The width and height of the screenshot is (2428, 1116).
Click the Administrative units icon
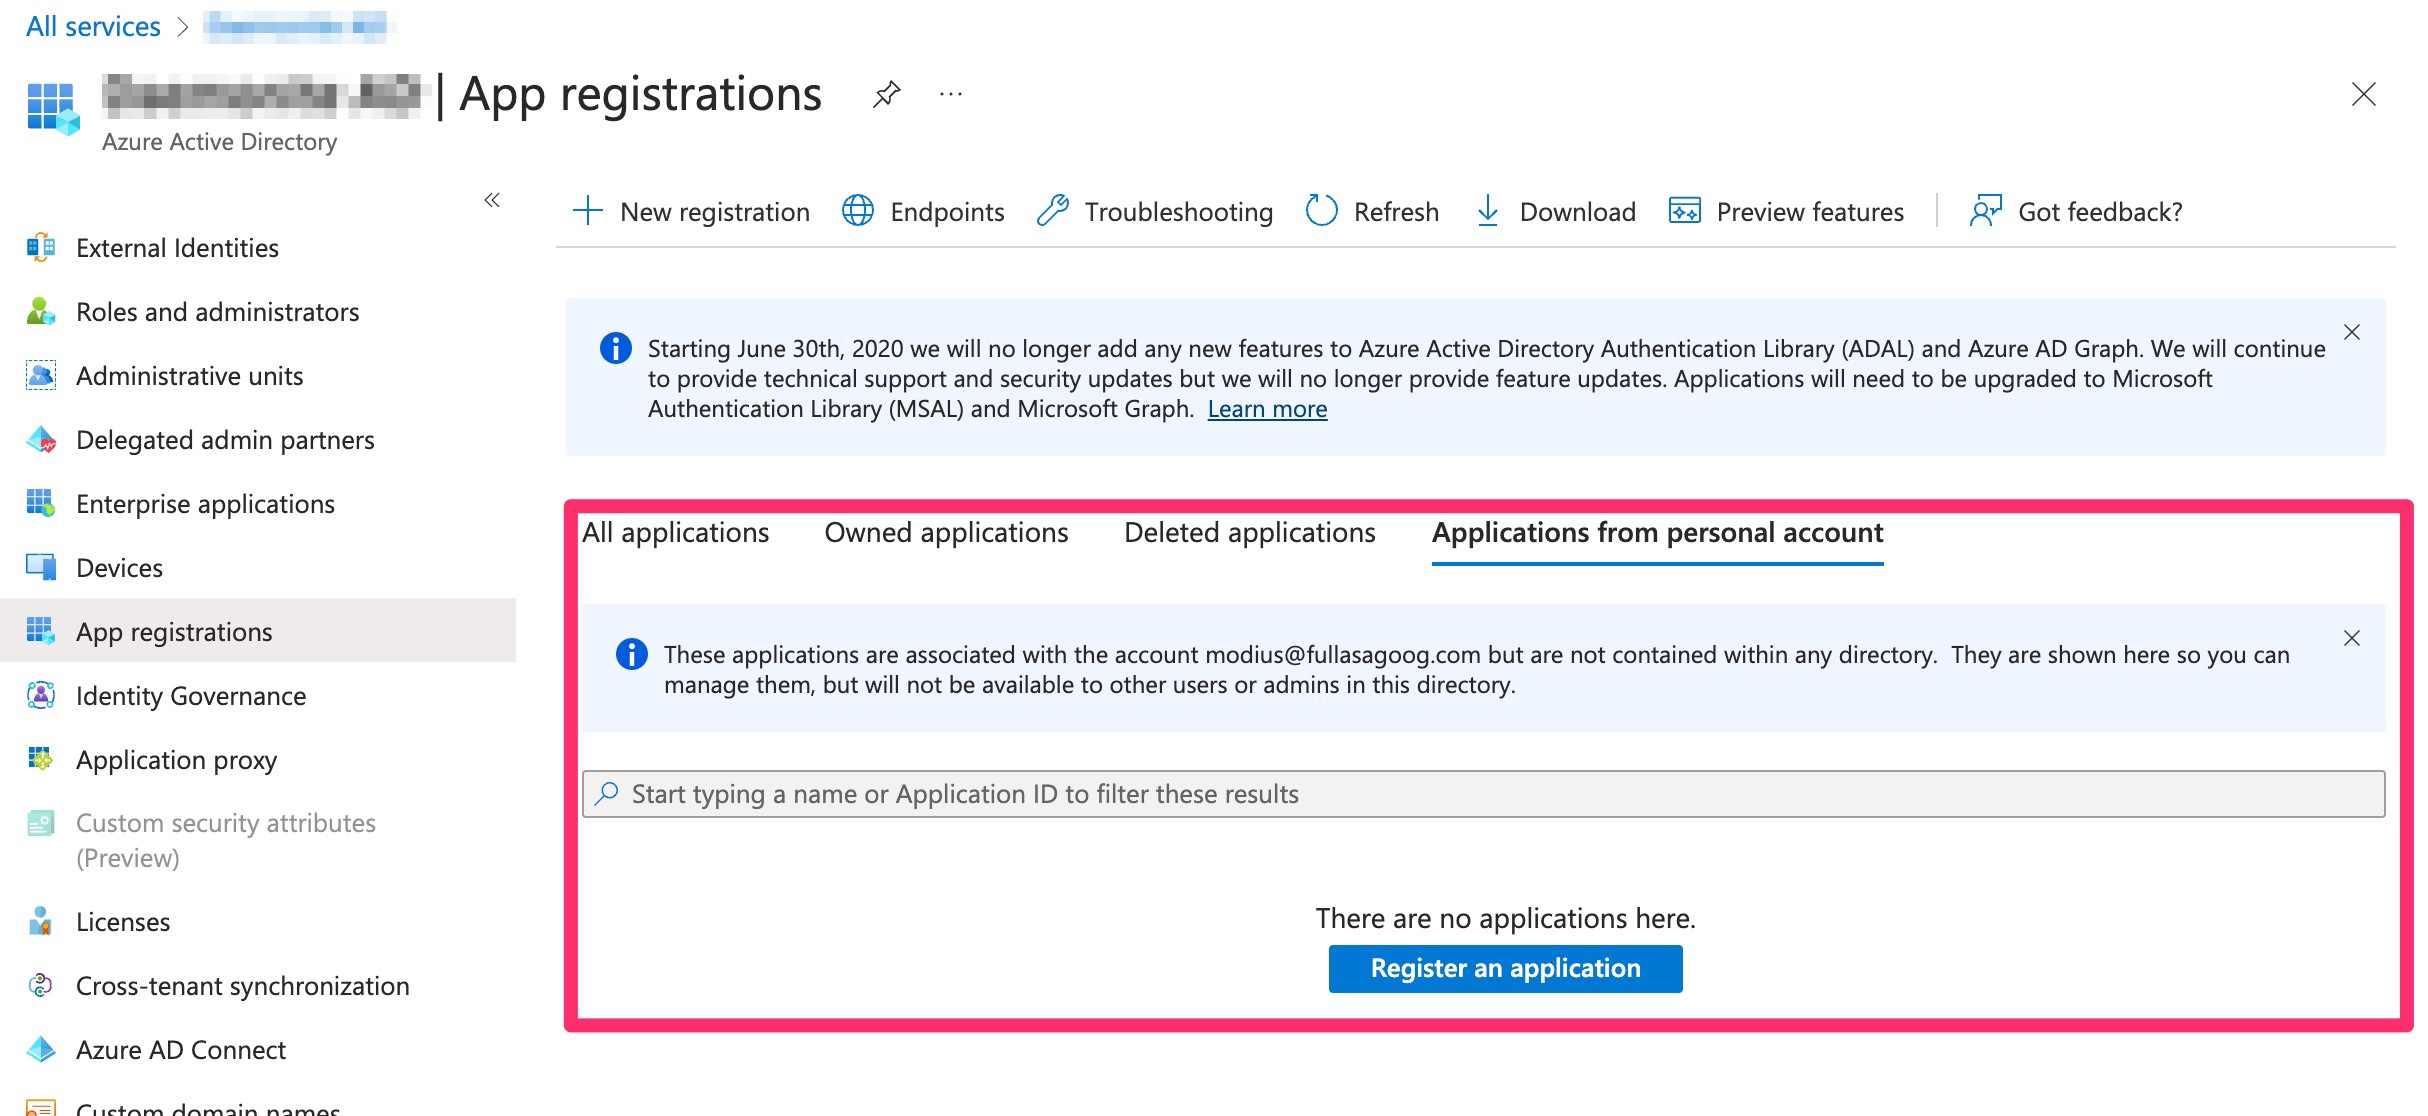click(41, 376)
